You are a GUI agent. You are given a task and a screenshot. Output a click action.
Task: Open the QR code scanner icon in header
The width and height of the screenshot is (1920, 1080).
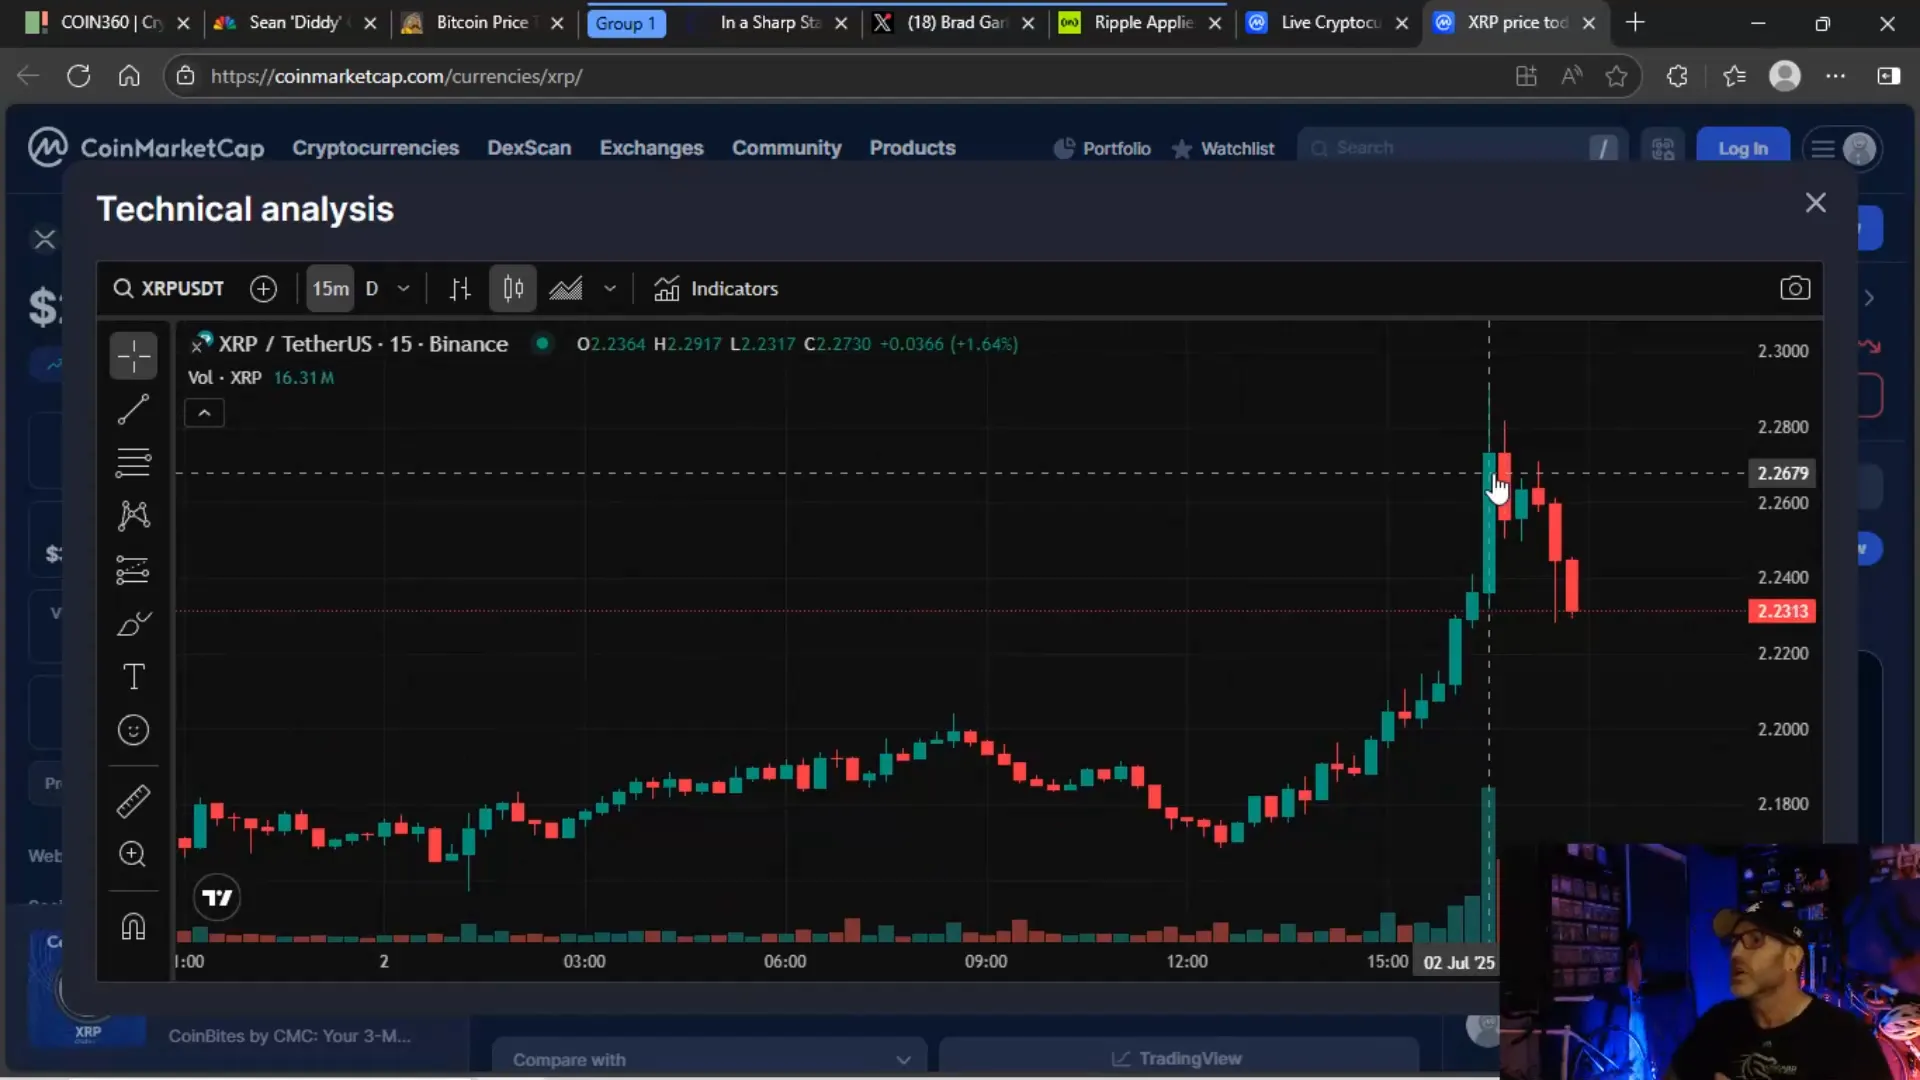point(1663,149)
